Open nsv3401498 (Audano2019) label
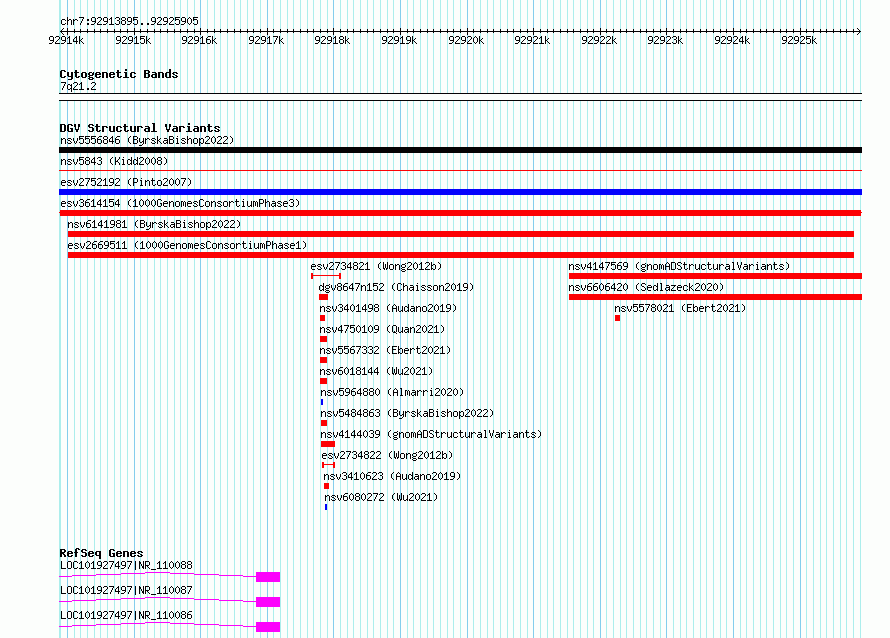 point(388,308)
